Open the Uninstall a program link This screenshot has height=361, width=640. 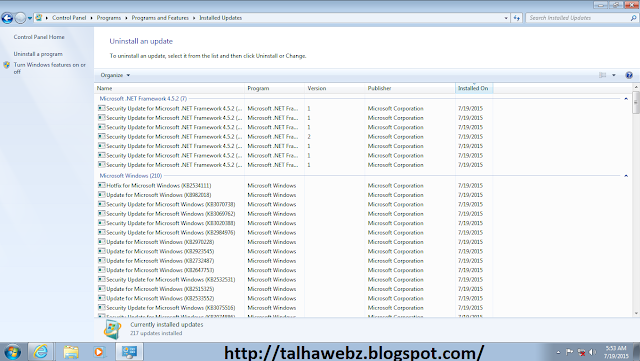(38, 54)
